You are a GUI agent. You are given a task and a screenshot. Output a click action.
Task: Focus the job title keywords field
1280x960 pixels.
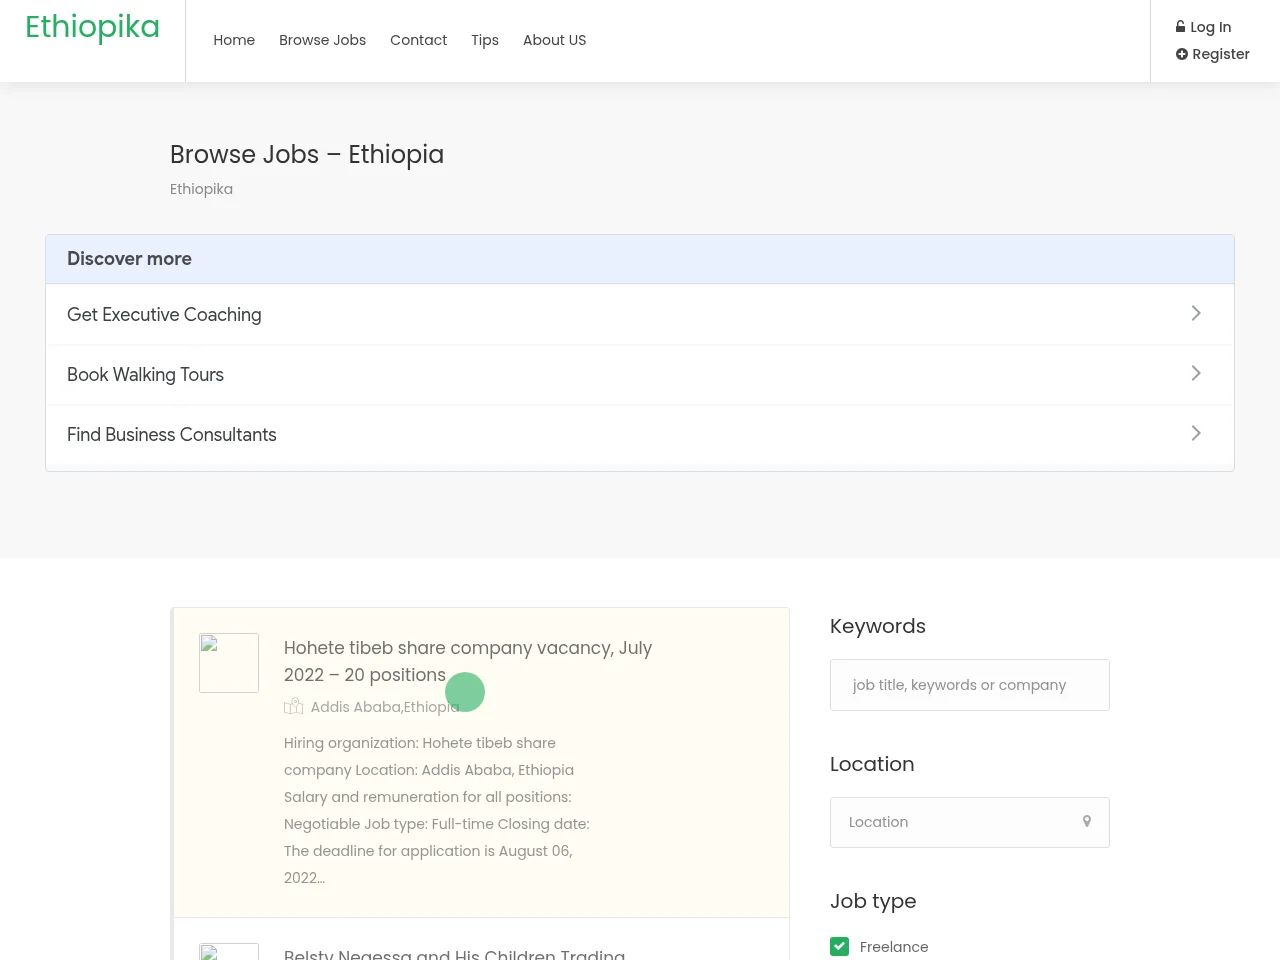click(x=970, y=685)
